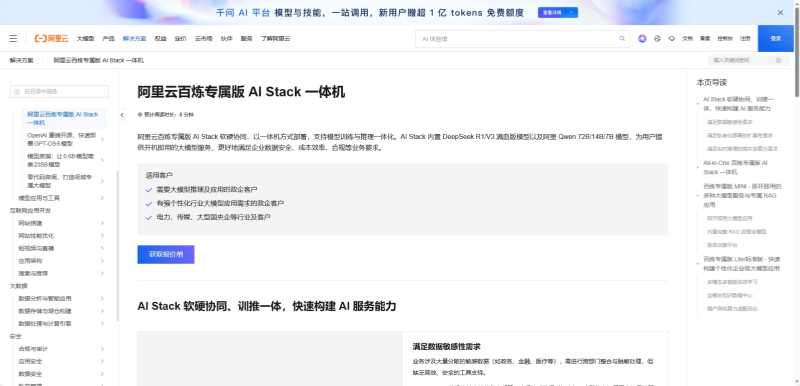
Task: Click the 注册 header link
Action: coord(745,39)
